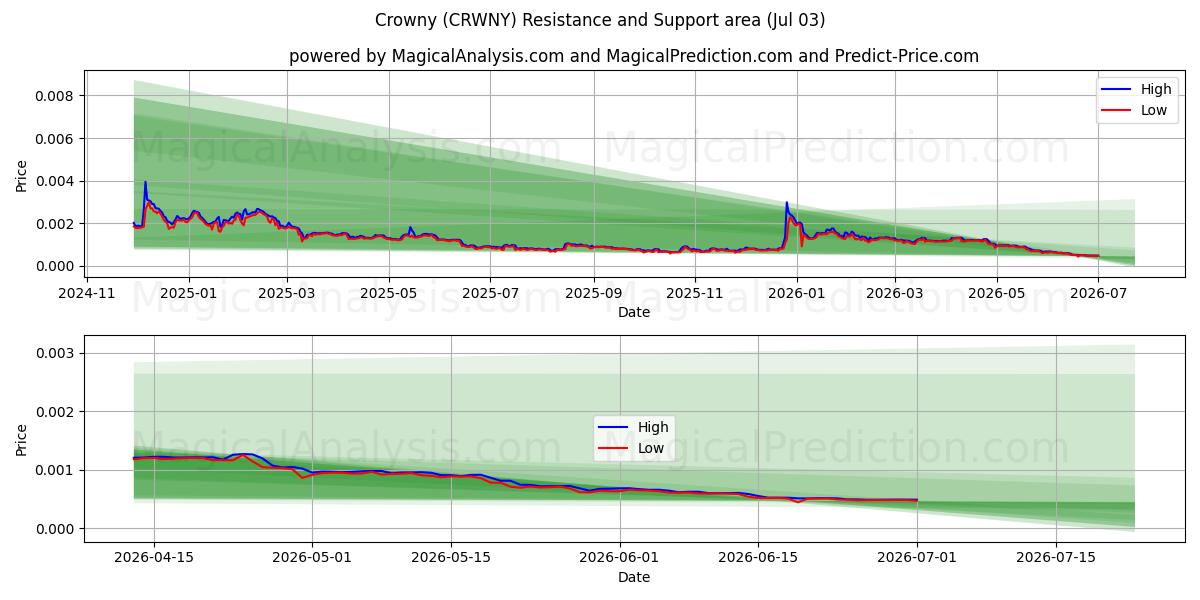Click the x-axis date 2025-01

tap(188, 293)
